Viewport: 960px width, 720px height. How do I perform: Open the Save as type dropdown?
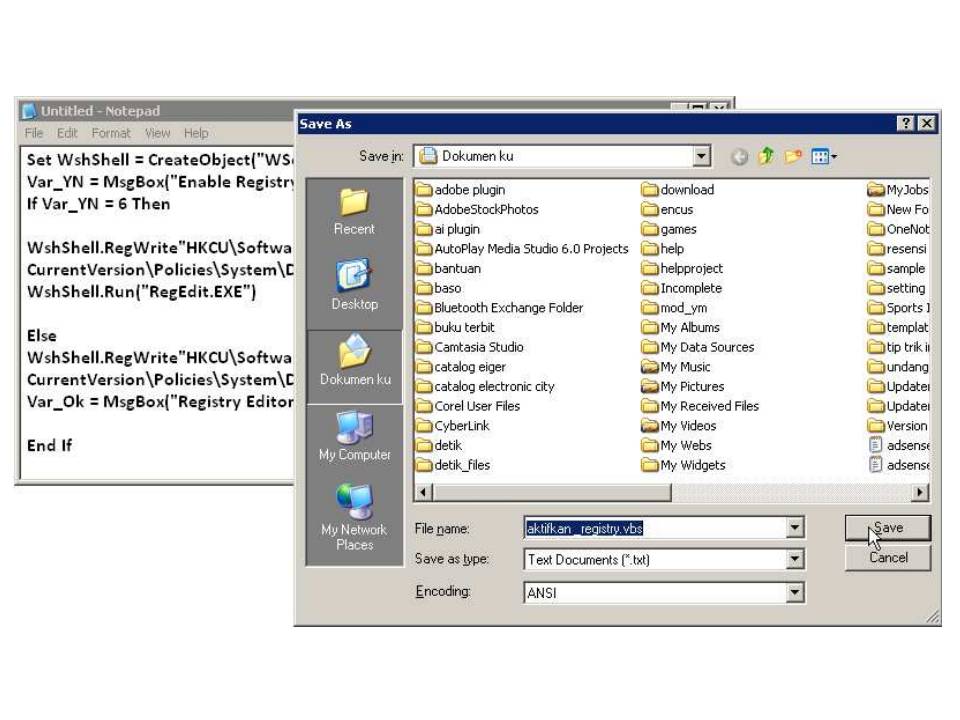coord(796,559)
